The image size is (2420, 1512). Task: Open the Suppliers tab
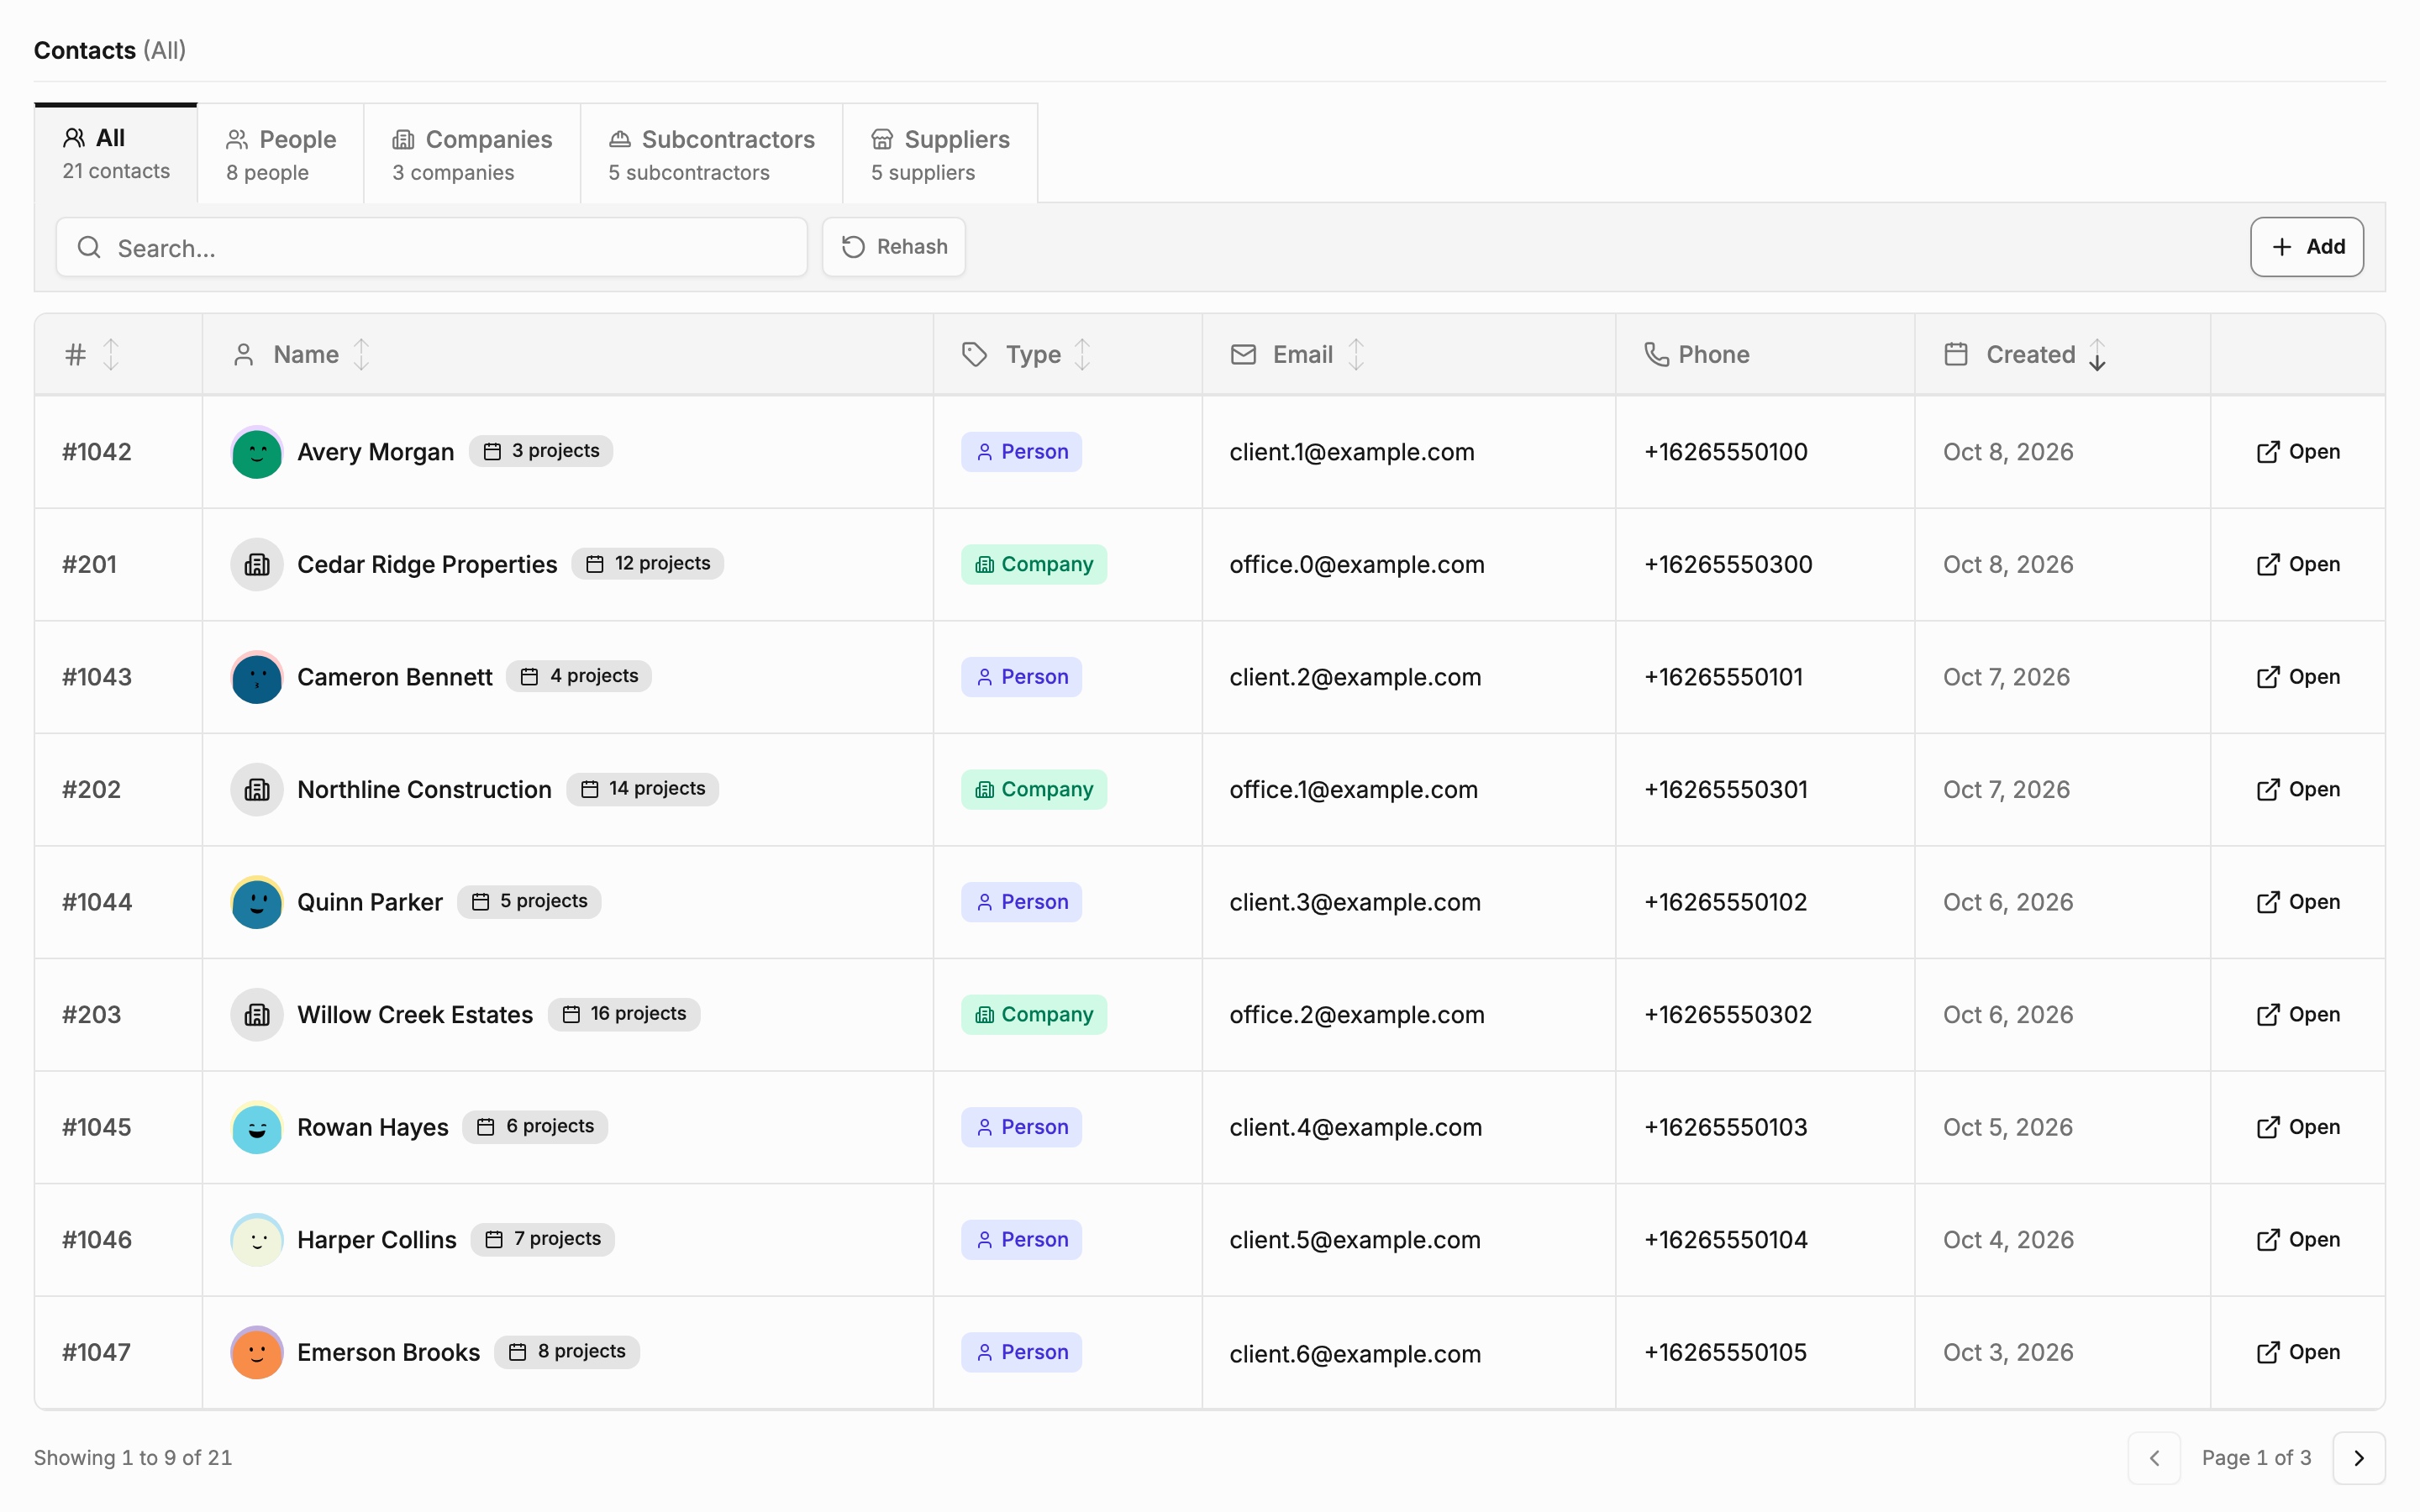click(x=940, y=154)
